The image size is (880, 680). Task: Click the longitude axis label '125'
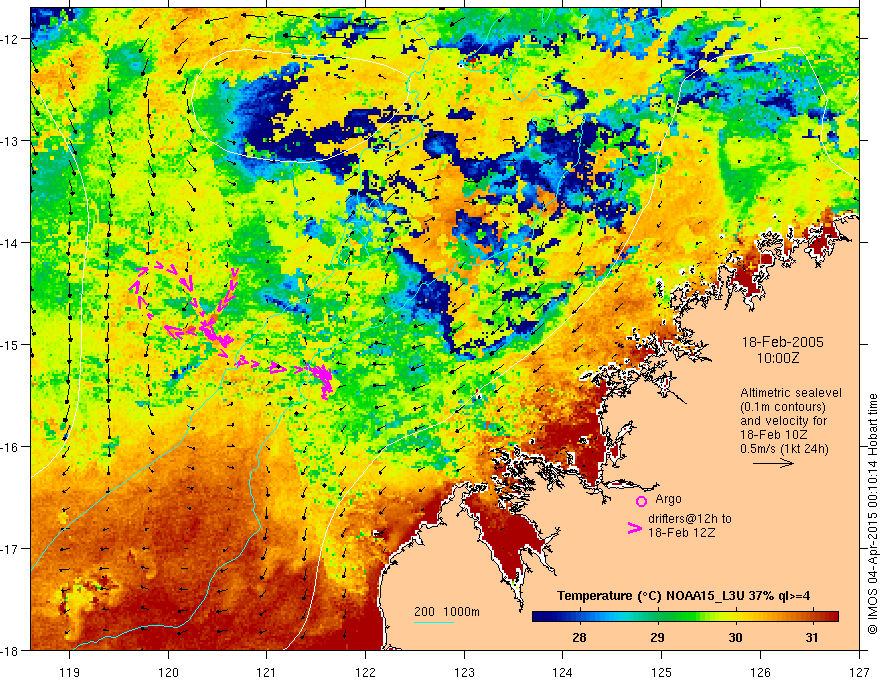pyautogui.click(x=662, y=672)
